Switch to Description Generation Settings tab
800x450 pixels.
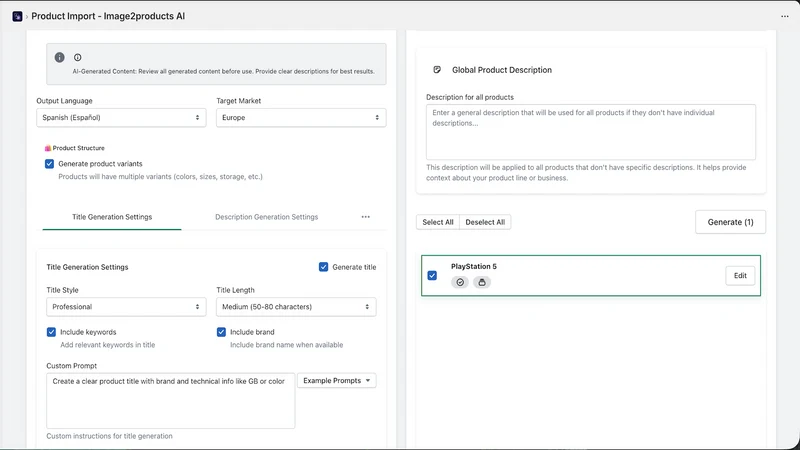click(266, 217)
